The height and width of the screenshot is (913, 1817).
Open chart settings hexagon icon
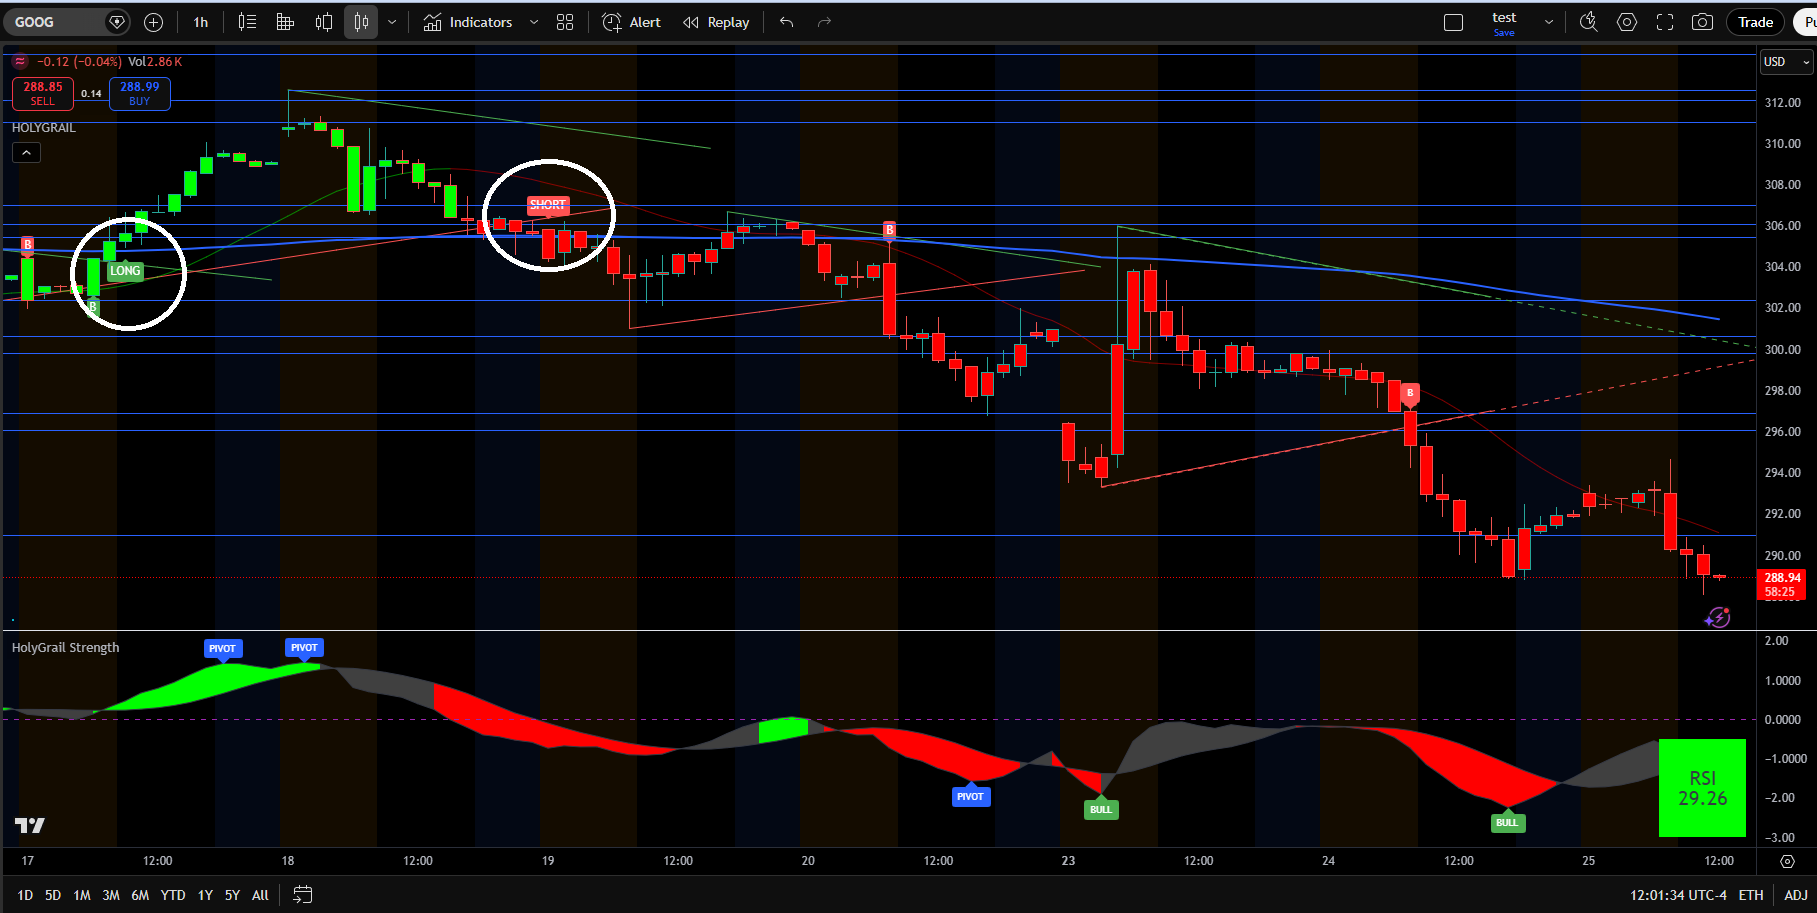1627,22
